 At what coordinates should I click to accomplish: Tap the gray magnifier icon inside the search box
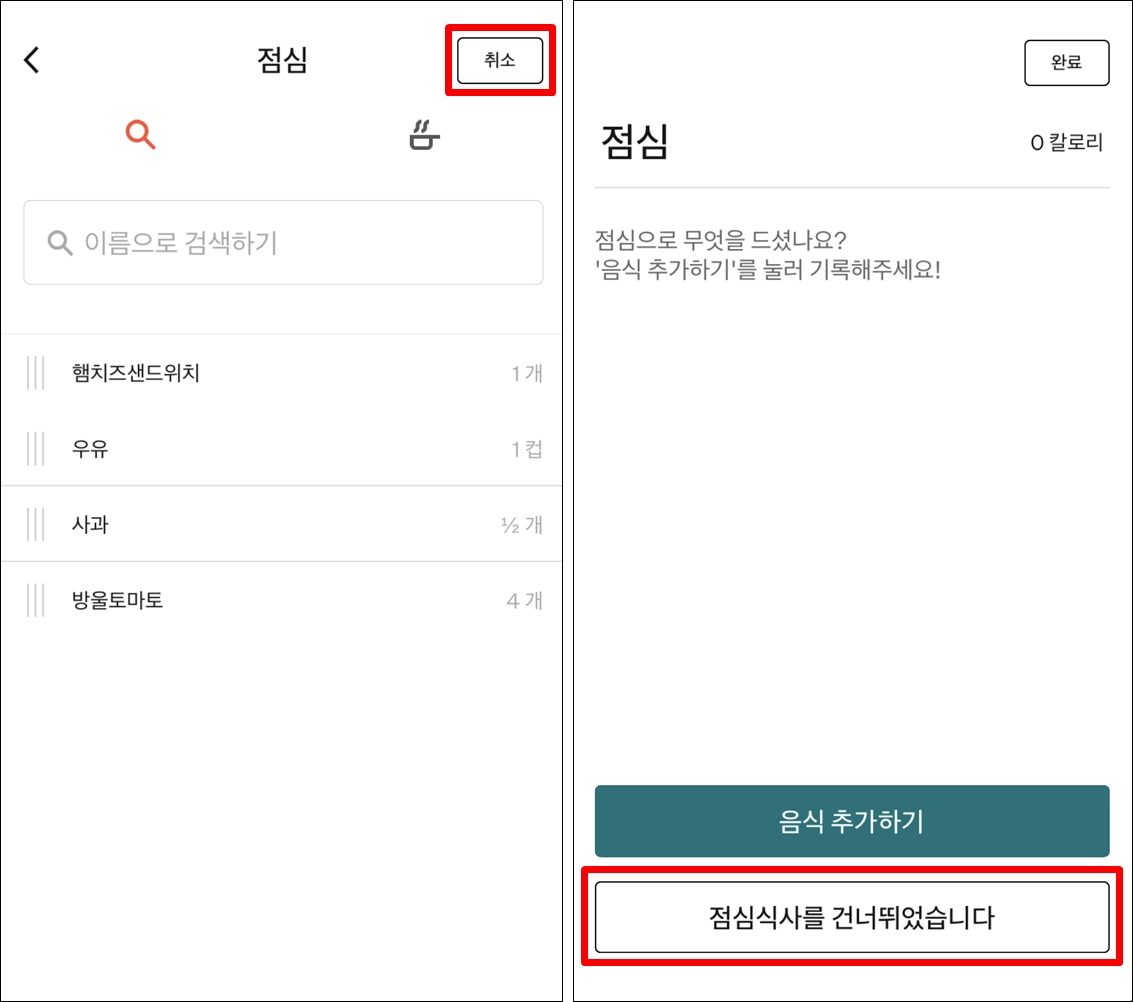click(x=60, y=242)
